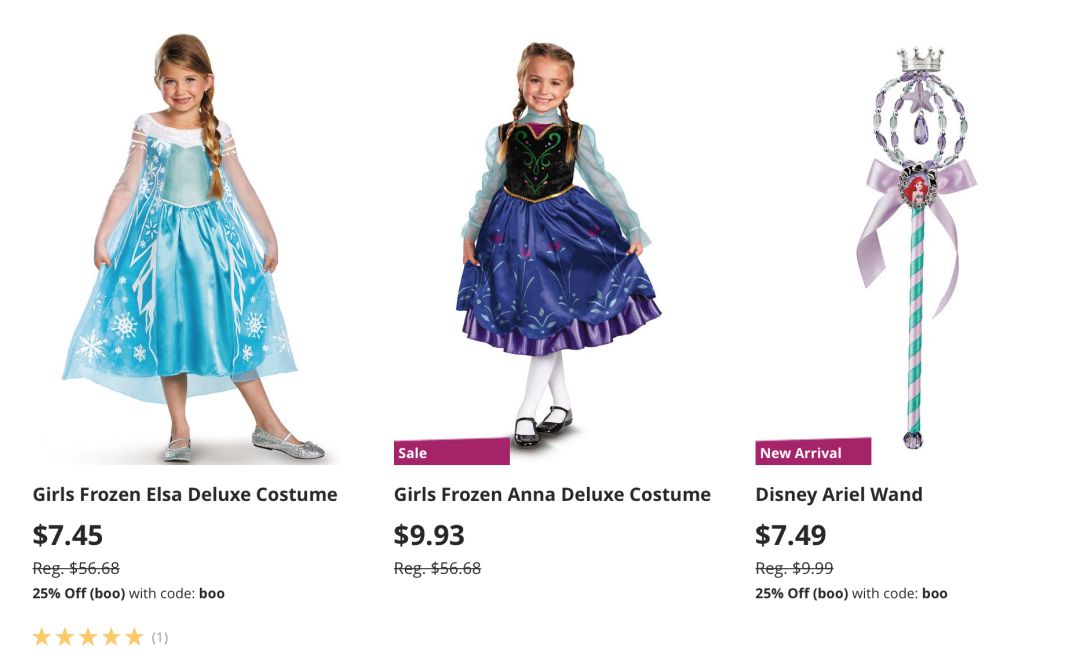This screenshot has width=1080, height=666.
Task: Open the (1) review count for Elsa costume
Action: tap(160, 637)
